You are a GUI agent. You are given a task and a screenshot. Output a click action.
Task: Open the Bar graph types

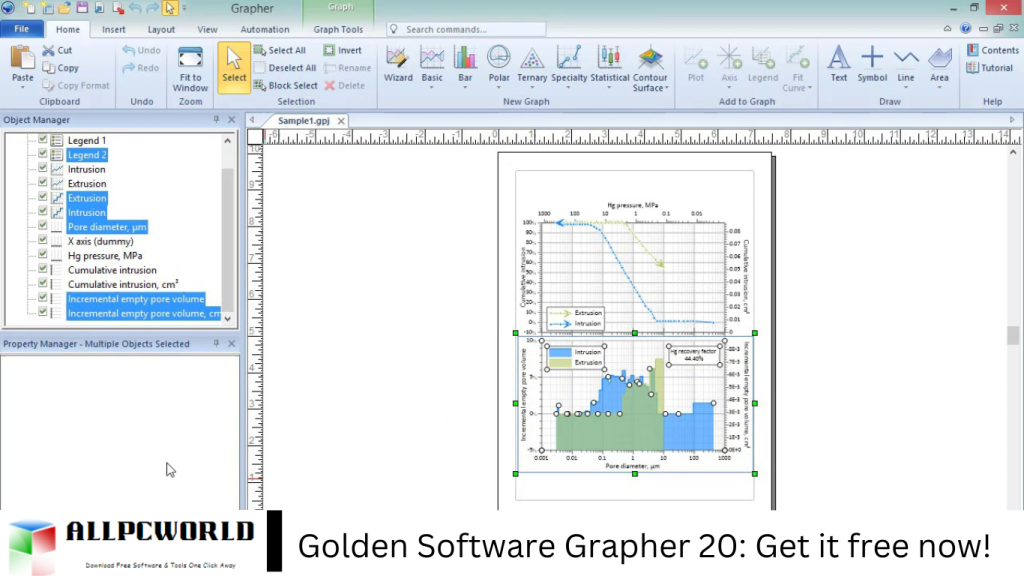[465, 67]
